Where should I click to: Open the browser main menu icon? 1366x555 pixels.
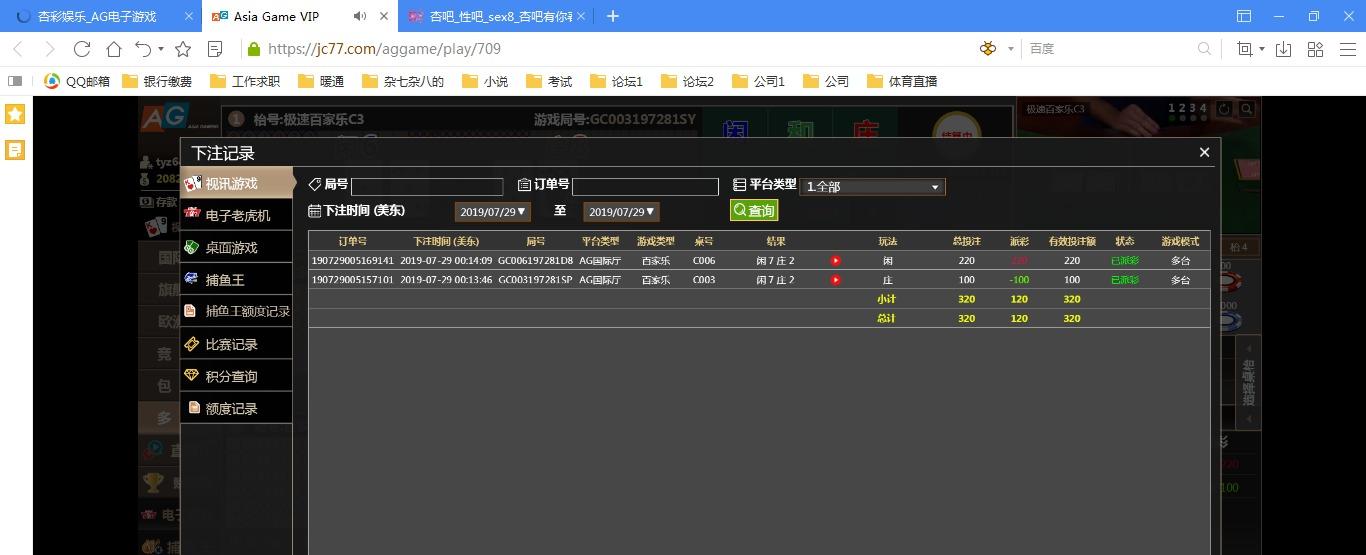[1346, 49]
